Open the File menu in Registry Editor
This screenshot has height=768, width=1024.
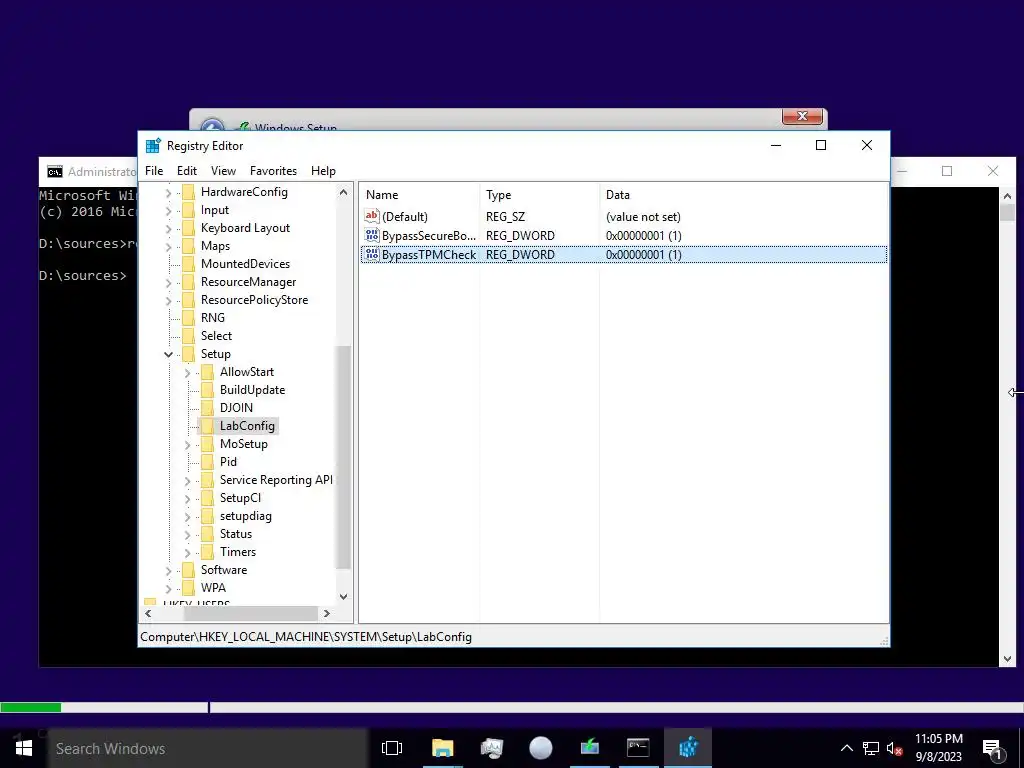pos(154,170)
